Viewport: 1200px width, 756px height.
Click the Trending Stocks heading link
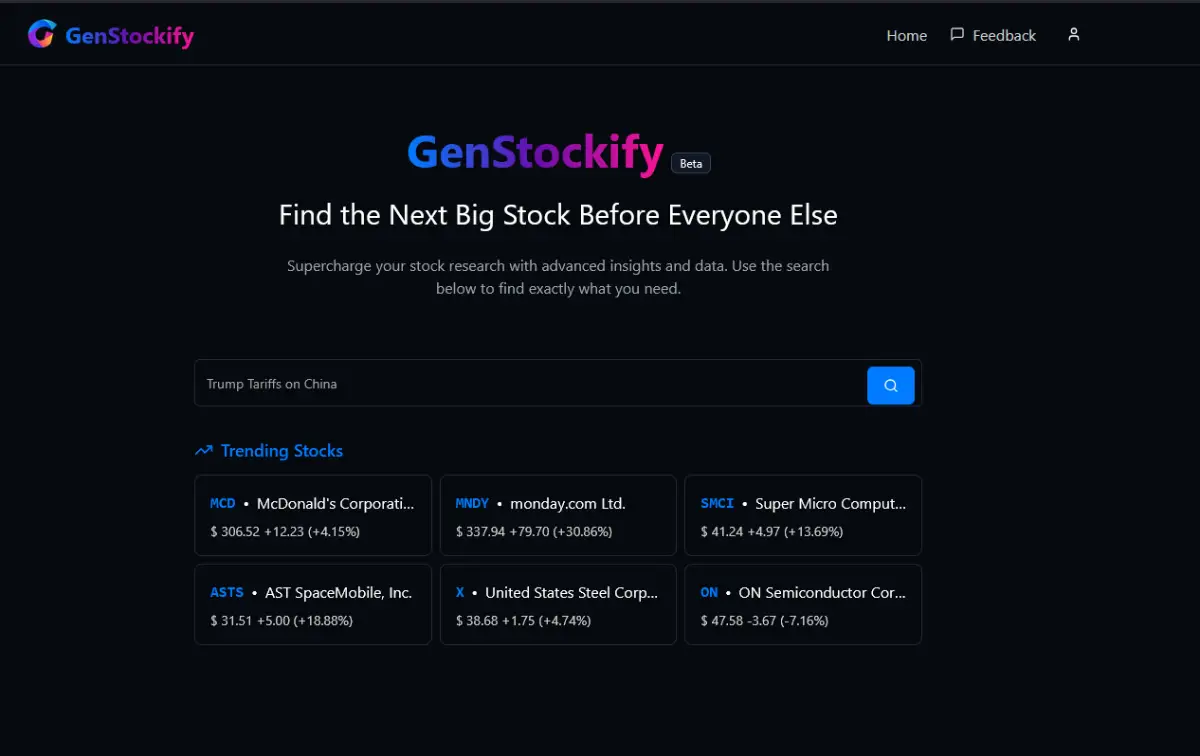pos(282,451)
